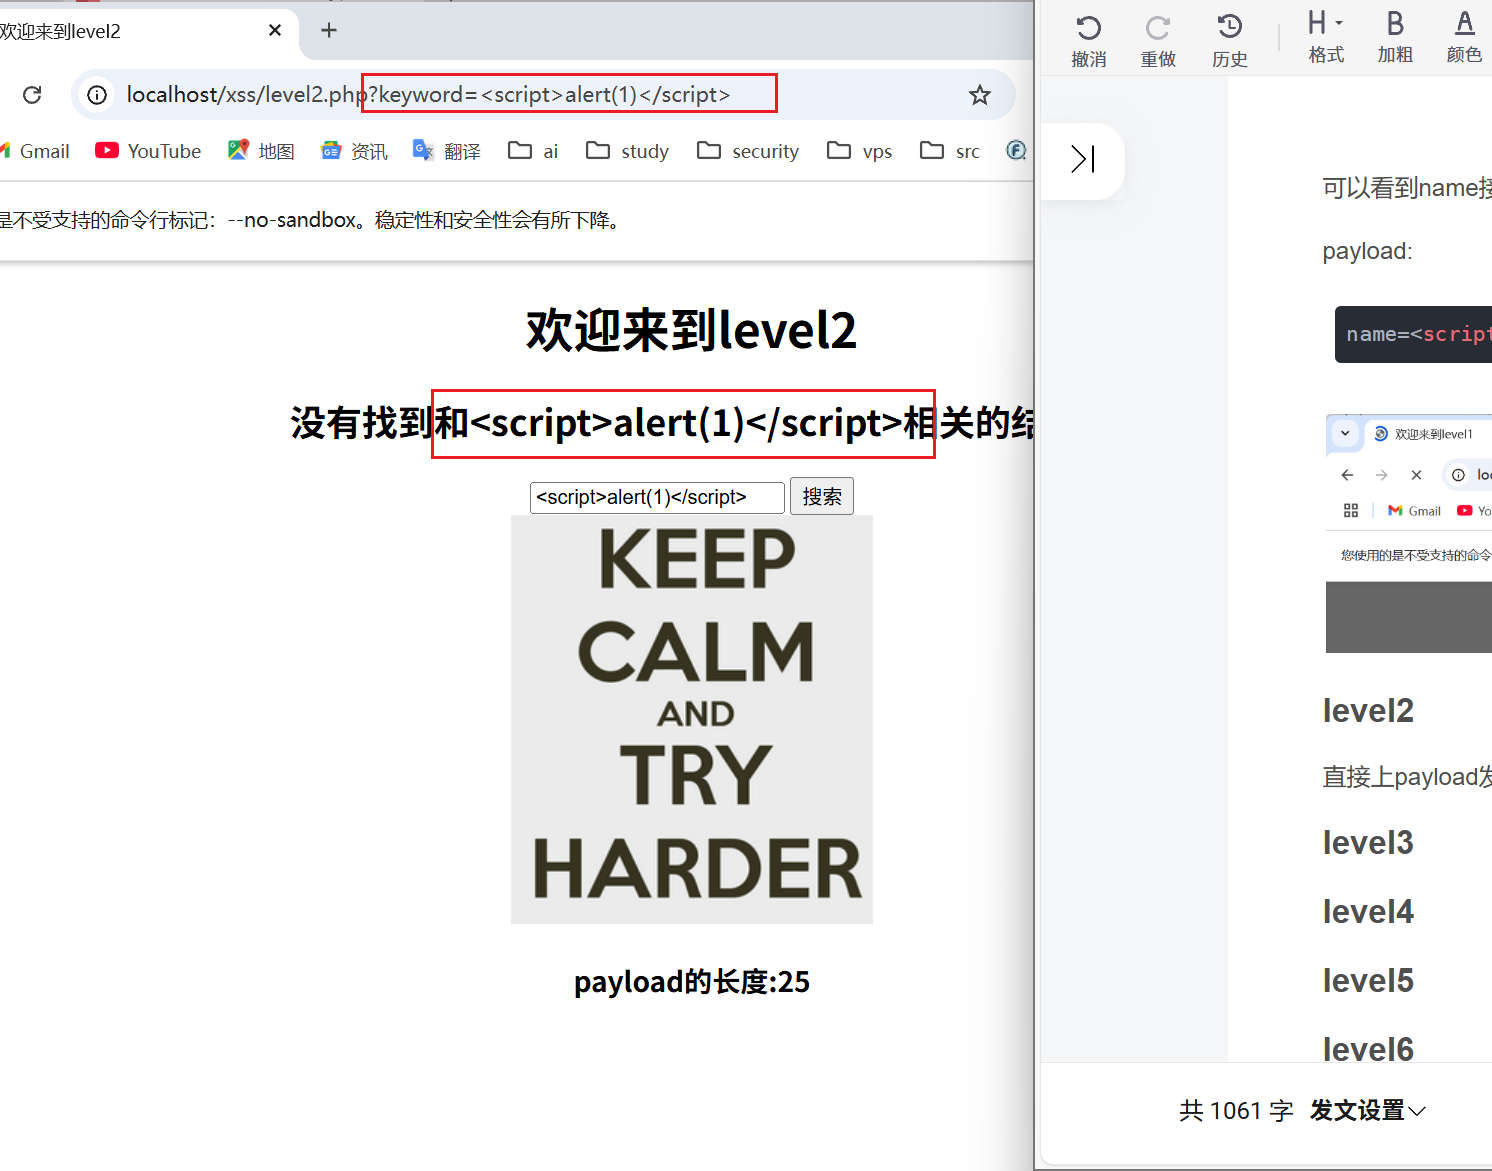Open the YouTube bookmark
This screenshot has width=1492, height=1171.
[x=148, y=151]
